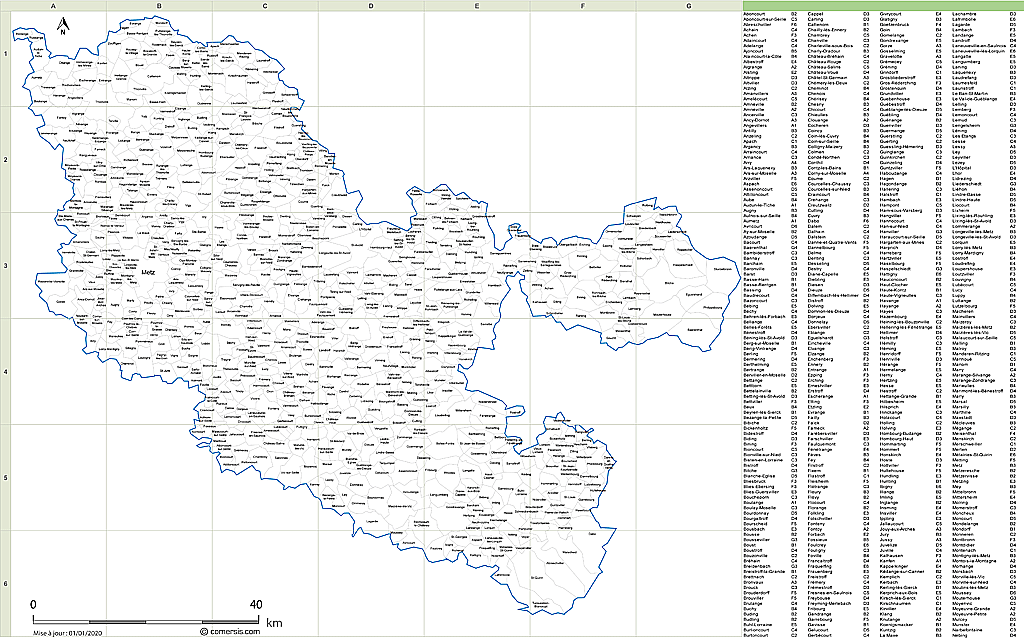1024x638 pixels.
Task: Click 'Creutzwald' in the commune index
Action: (x=820, y=205)
